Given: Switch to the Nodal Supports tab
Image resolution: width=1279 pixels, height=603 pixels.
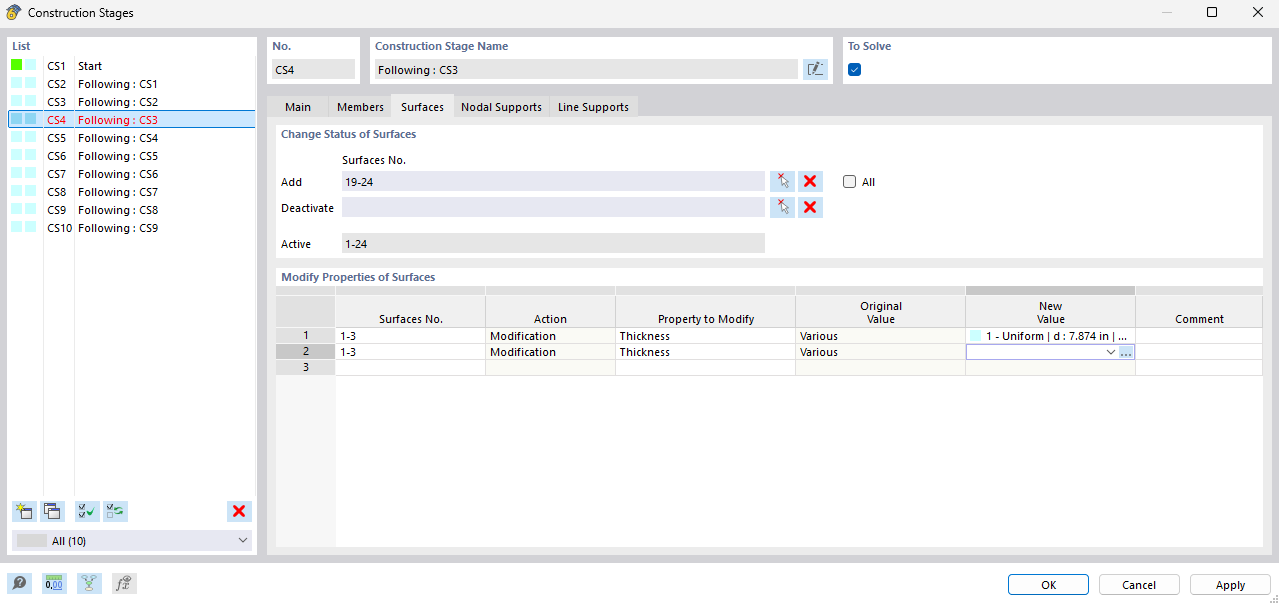Looking at the screenshot, I should 501,106.
